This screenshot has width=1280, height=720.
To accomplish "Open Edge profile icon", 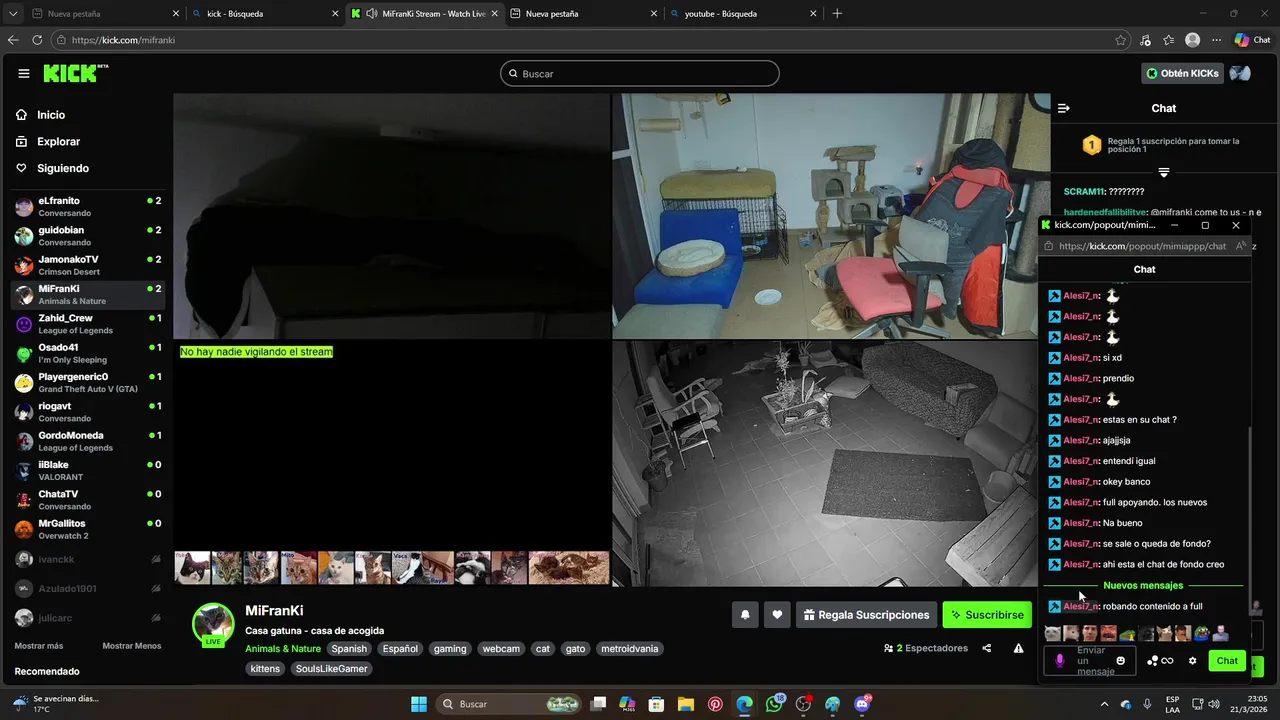I will tap(1192, 40).
